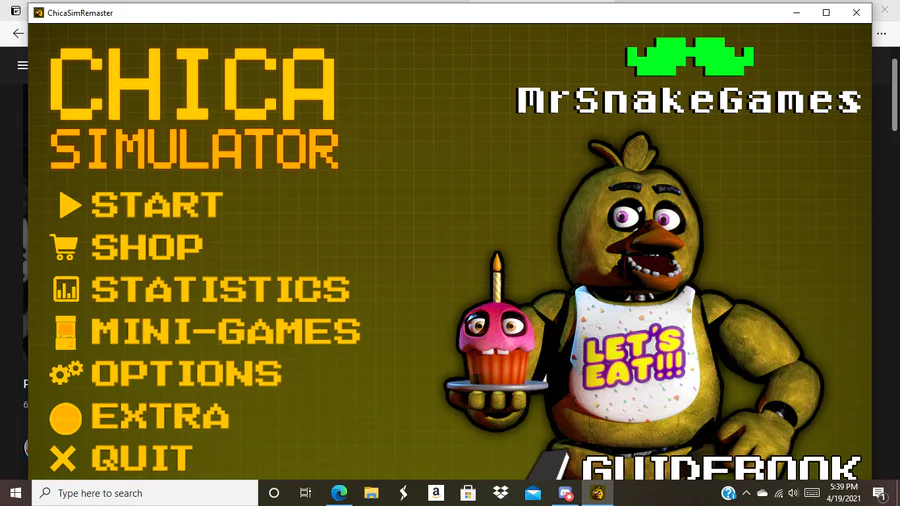Open the Amazon taskbar icon
Screen dimensions: 900x506
(x=436, y=493)
